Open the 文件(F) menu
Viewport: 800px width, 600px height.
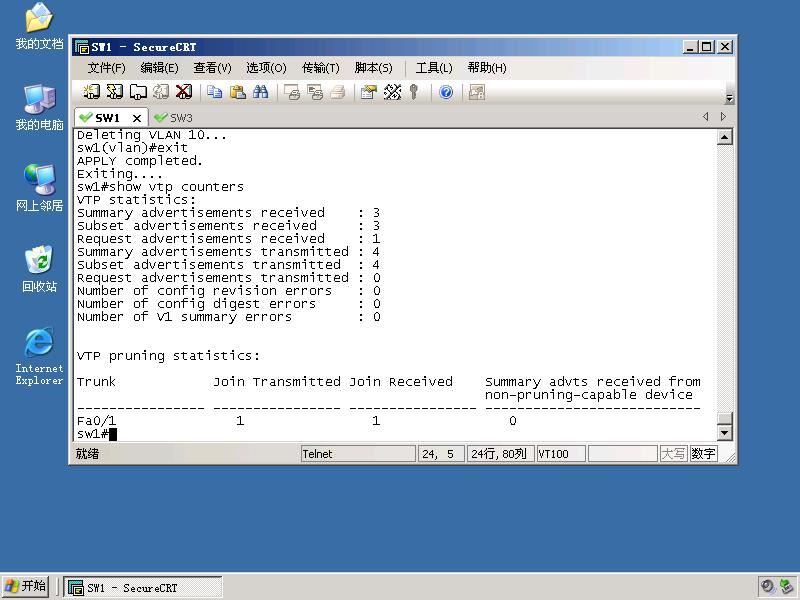point(106,68)
